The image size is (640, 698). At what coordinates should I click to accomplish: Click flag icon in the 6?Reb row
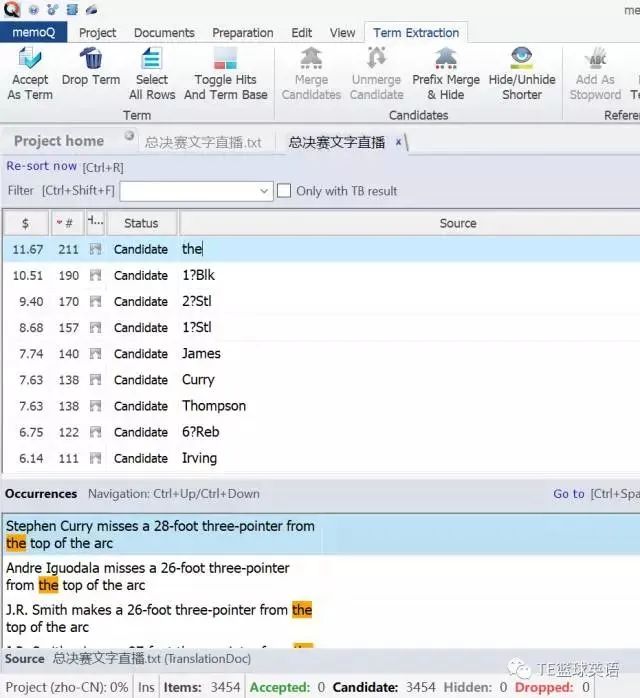(95, 432)
